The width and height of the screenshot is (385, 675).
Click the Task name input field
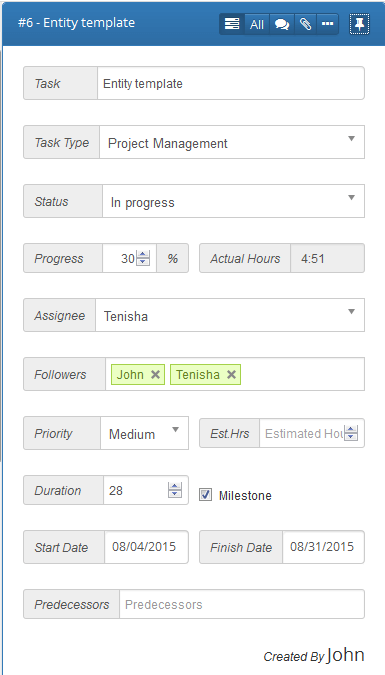pyautogui.click(x=231, y=83)
